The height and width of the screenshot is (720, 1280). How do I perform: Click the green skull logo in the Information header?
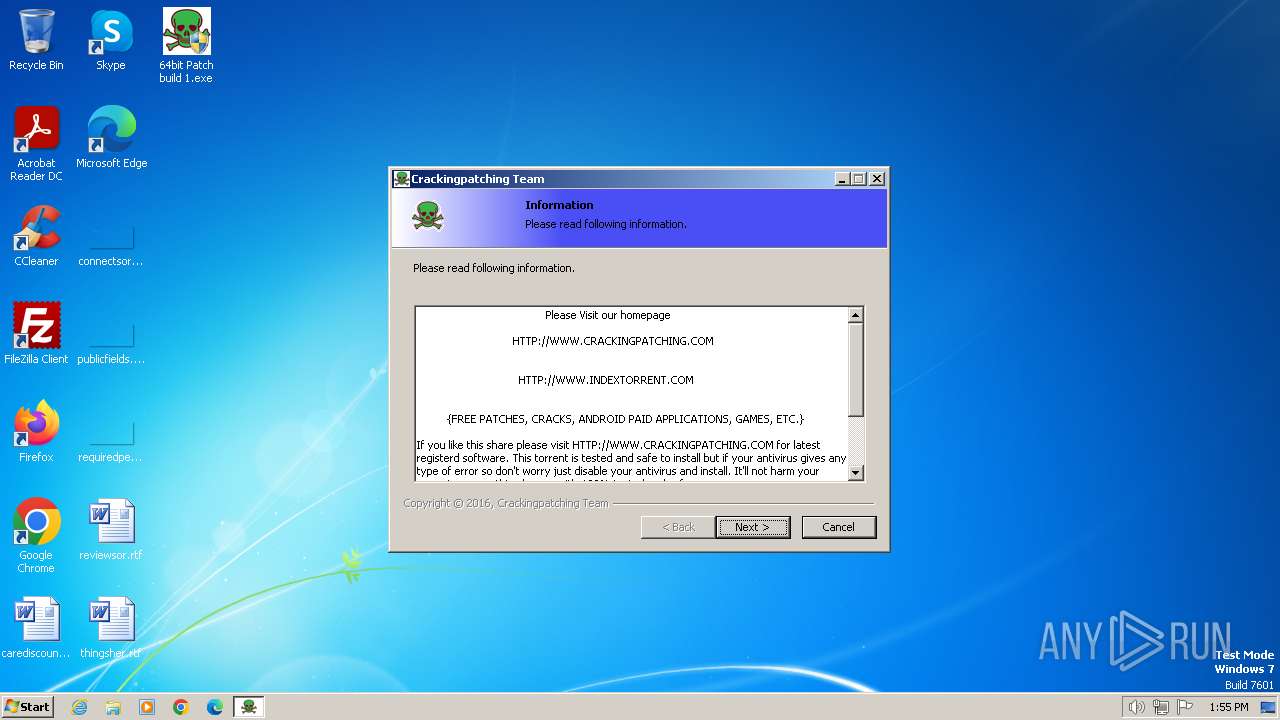428,216
